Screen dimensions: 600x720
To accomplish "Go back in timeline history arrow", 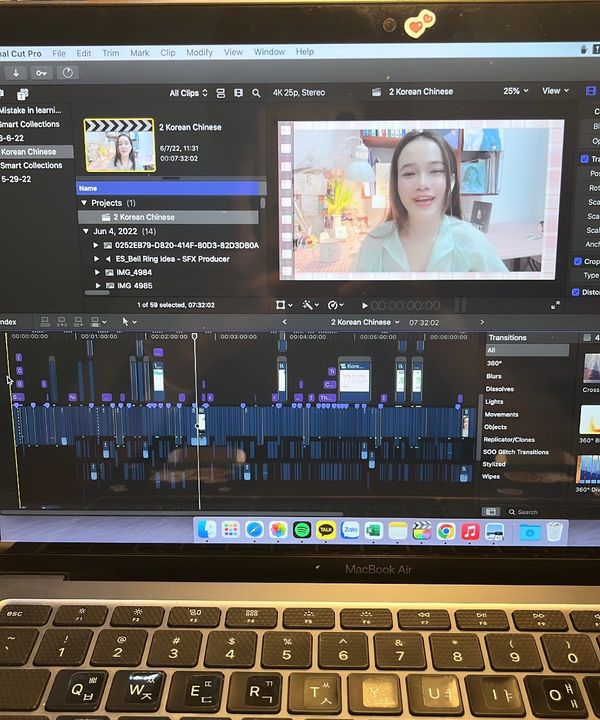I will point(284,322).
